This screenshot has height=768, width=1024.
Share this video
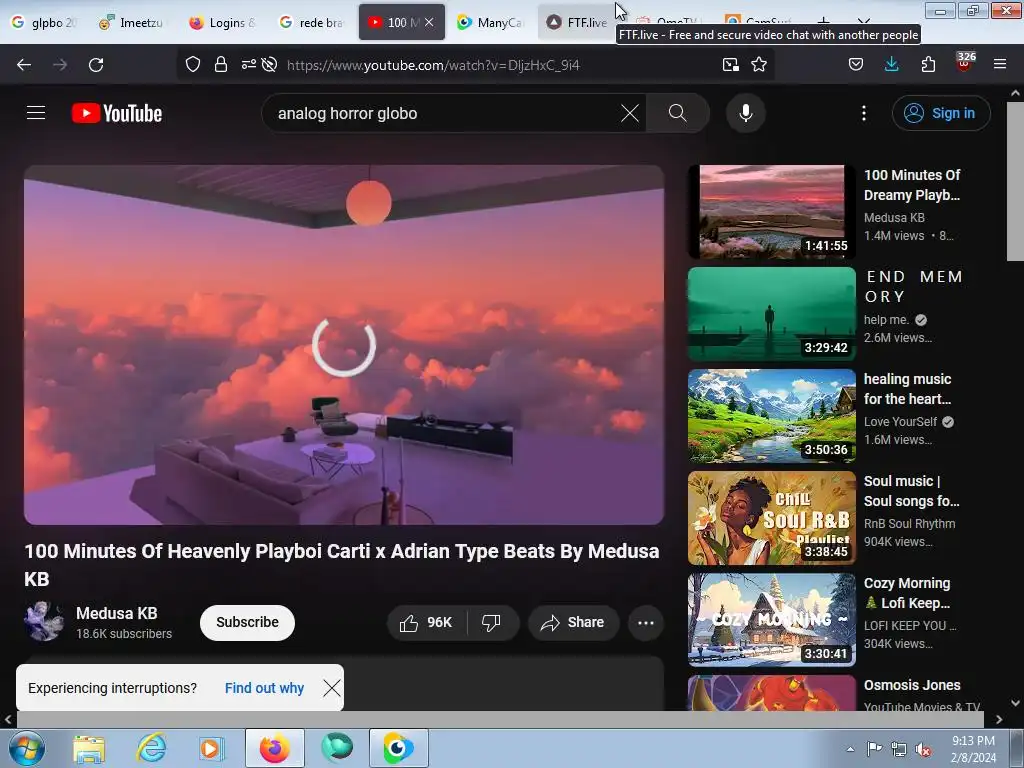(x=572, y=622)
